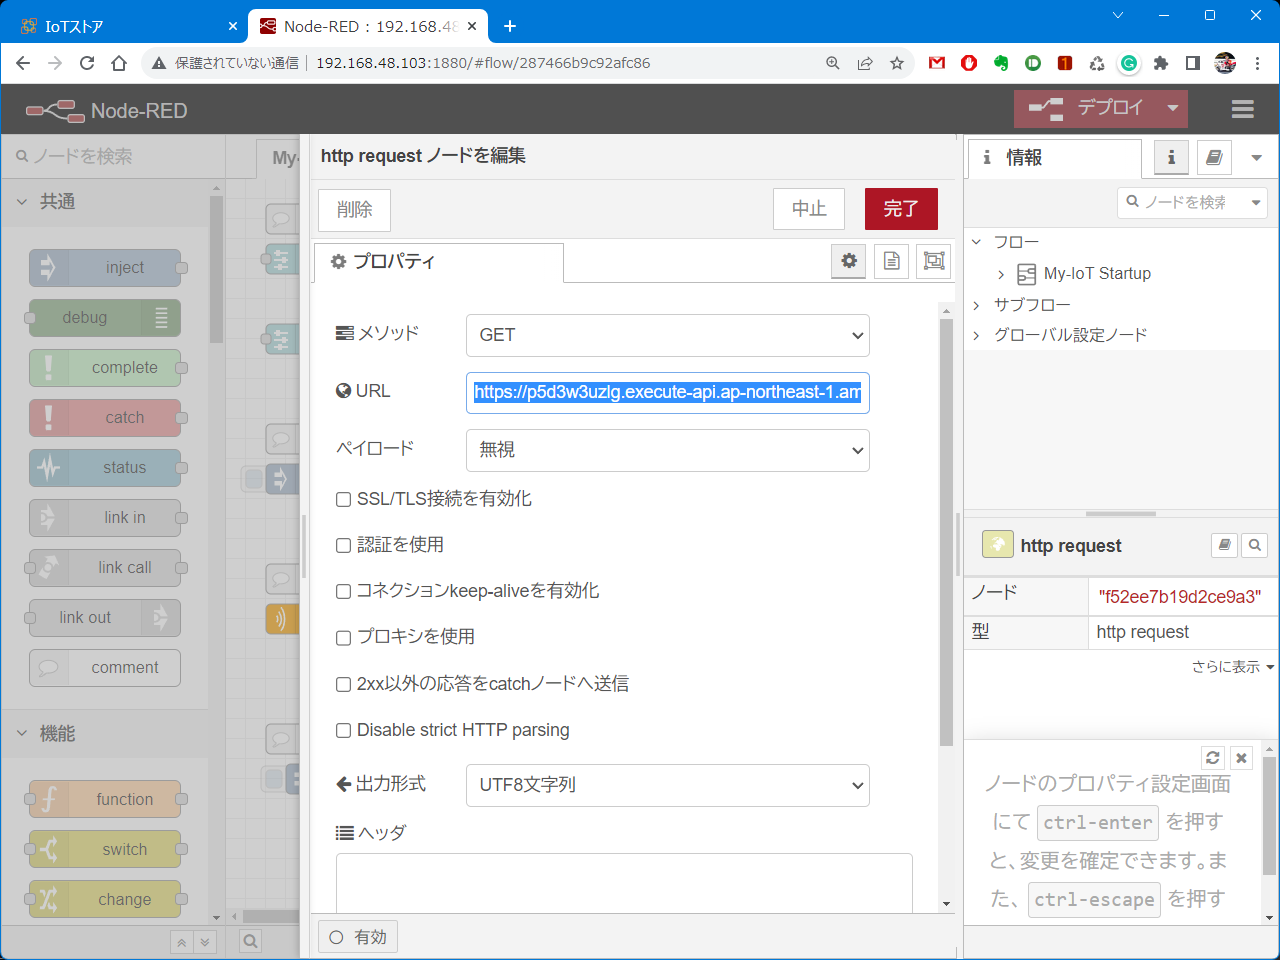Toggle the 有効 node enabled button

click(358, 937)
